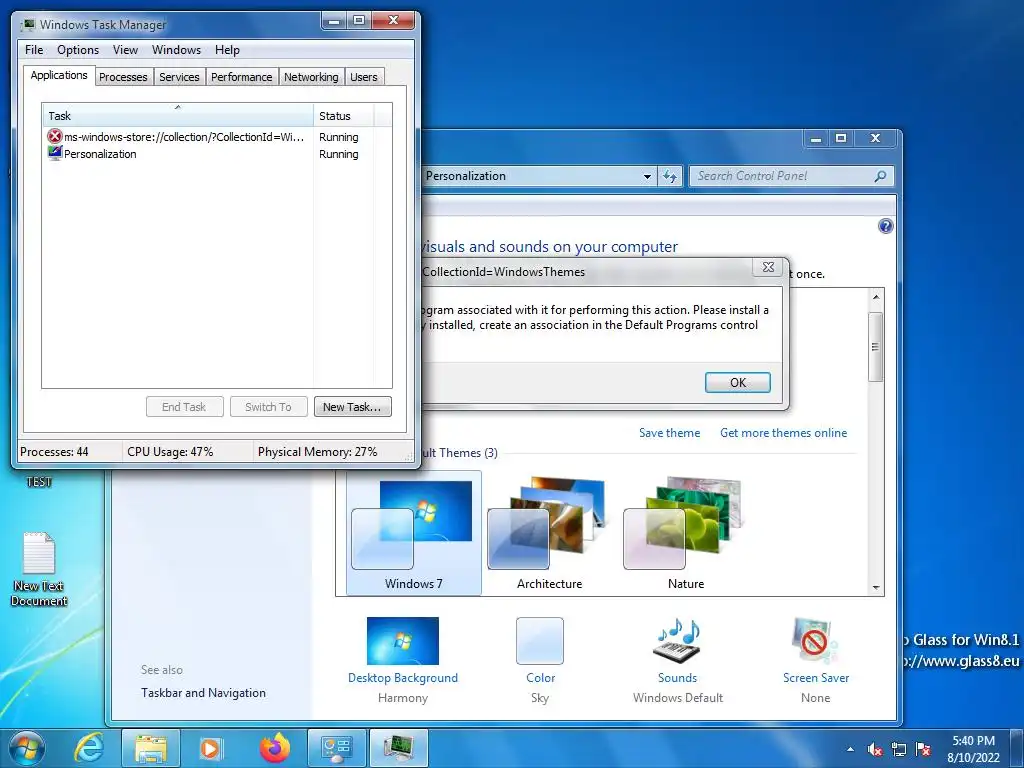Click OK in the error dialog
This screenshot has width=1024, height=768.
[738, 382]
